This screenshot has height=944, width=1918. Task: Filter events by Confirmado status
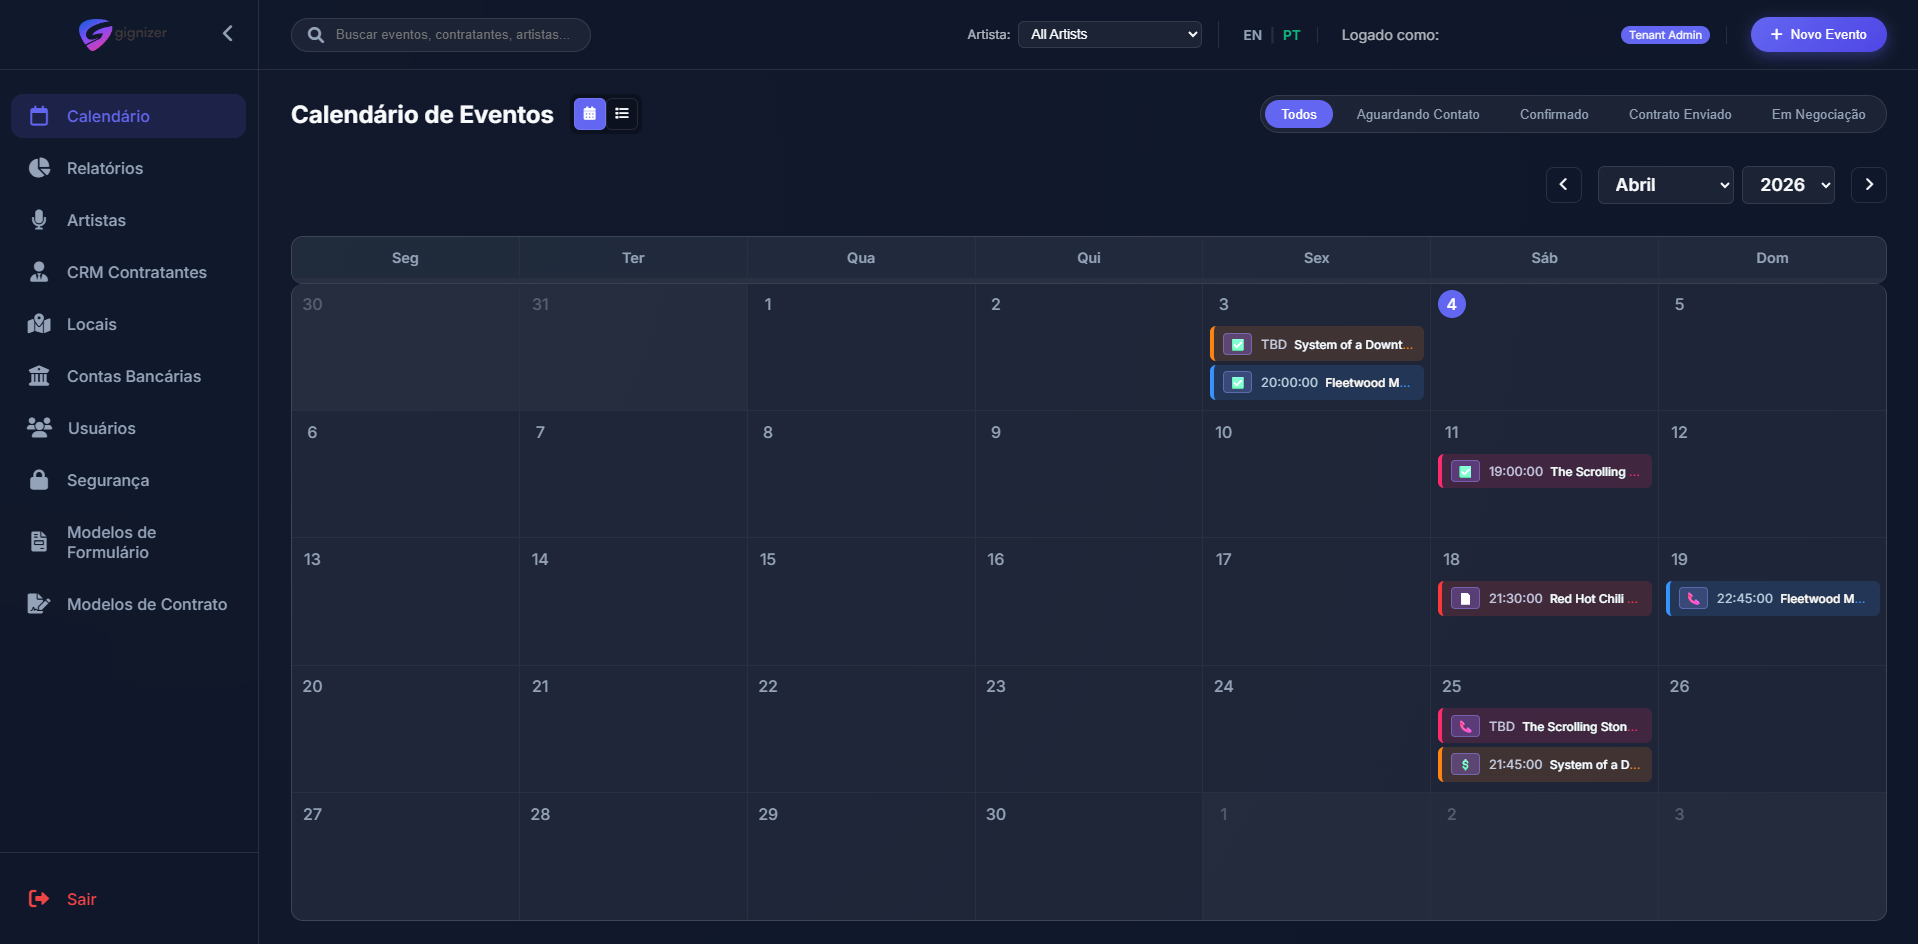point(1553,114)
